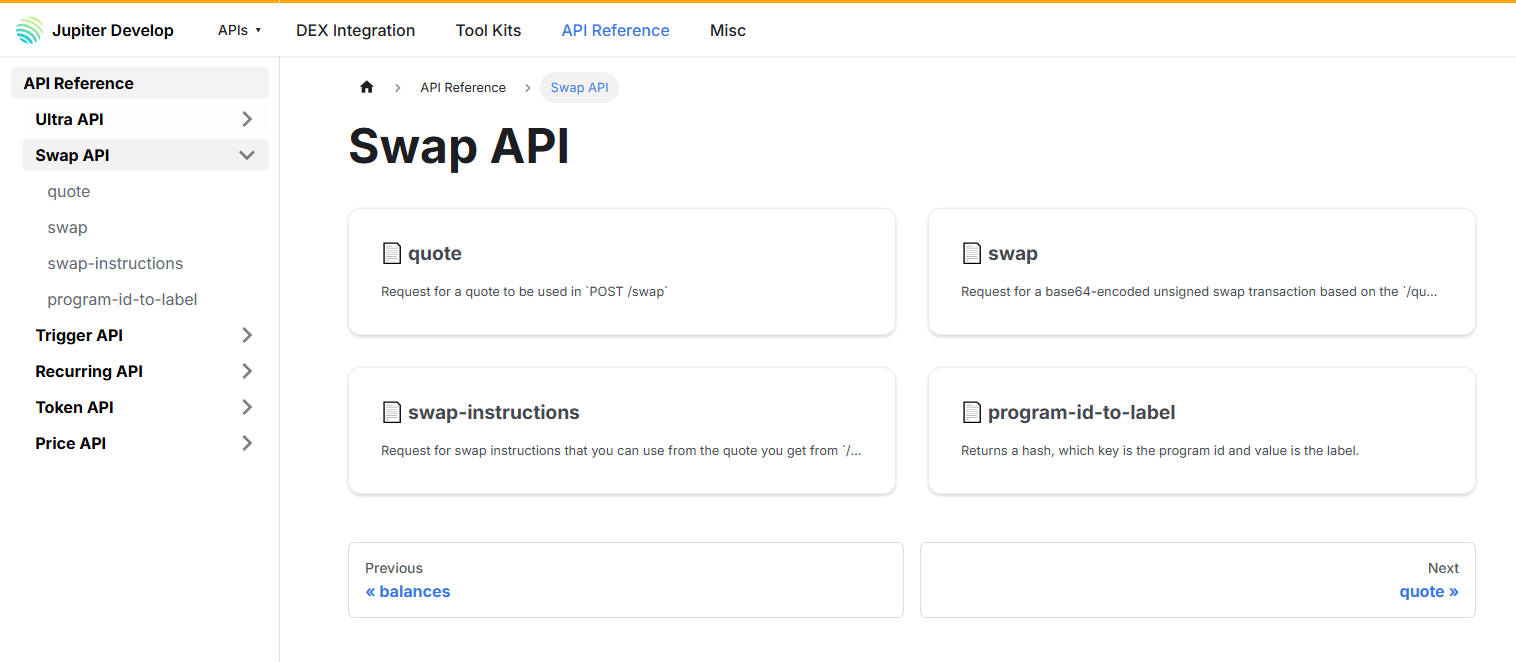1516x662 pixels.
Task: Open Trigger API in sidebar
Action: [79, 335]
